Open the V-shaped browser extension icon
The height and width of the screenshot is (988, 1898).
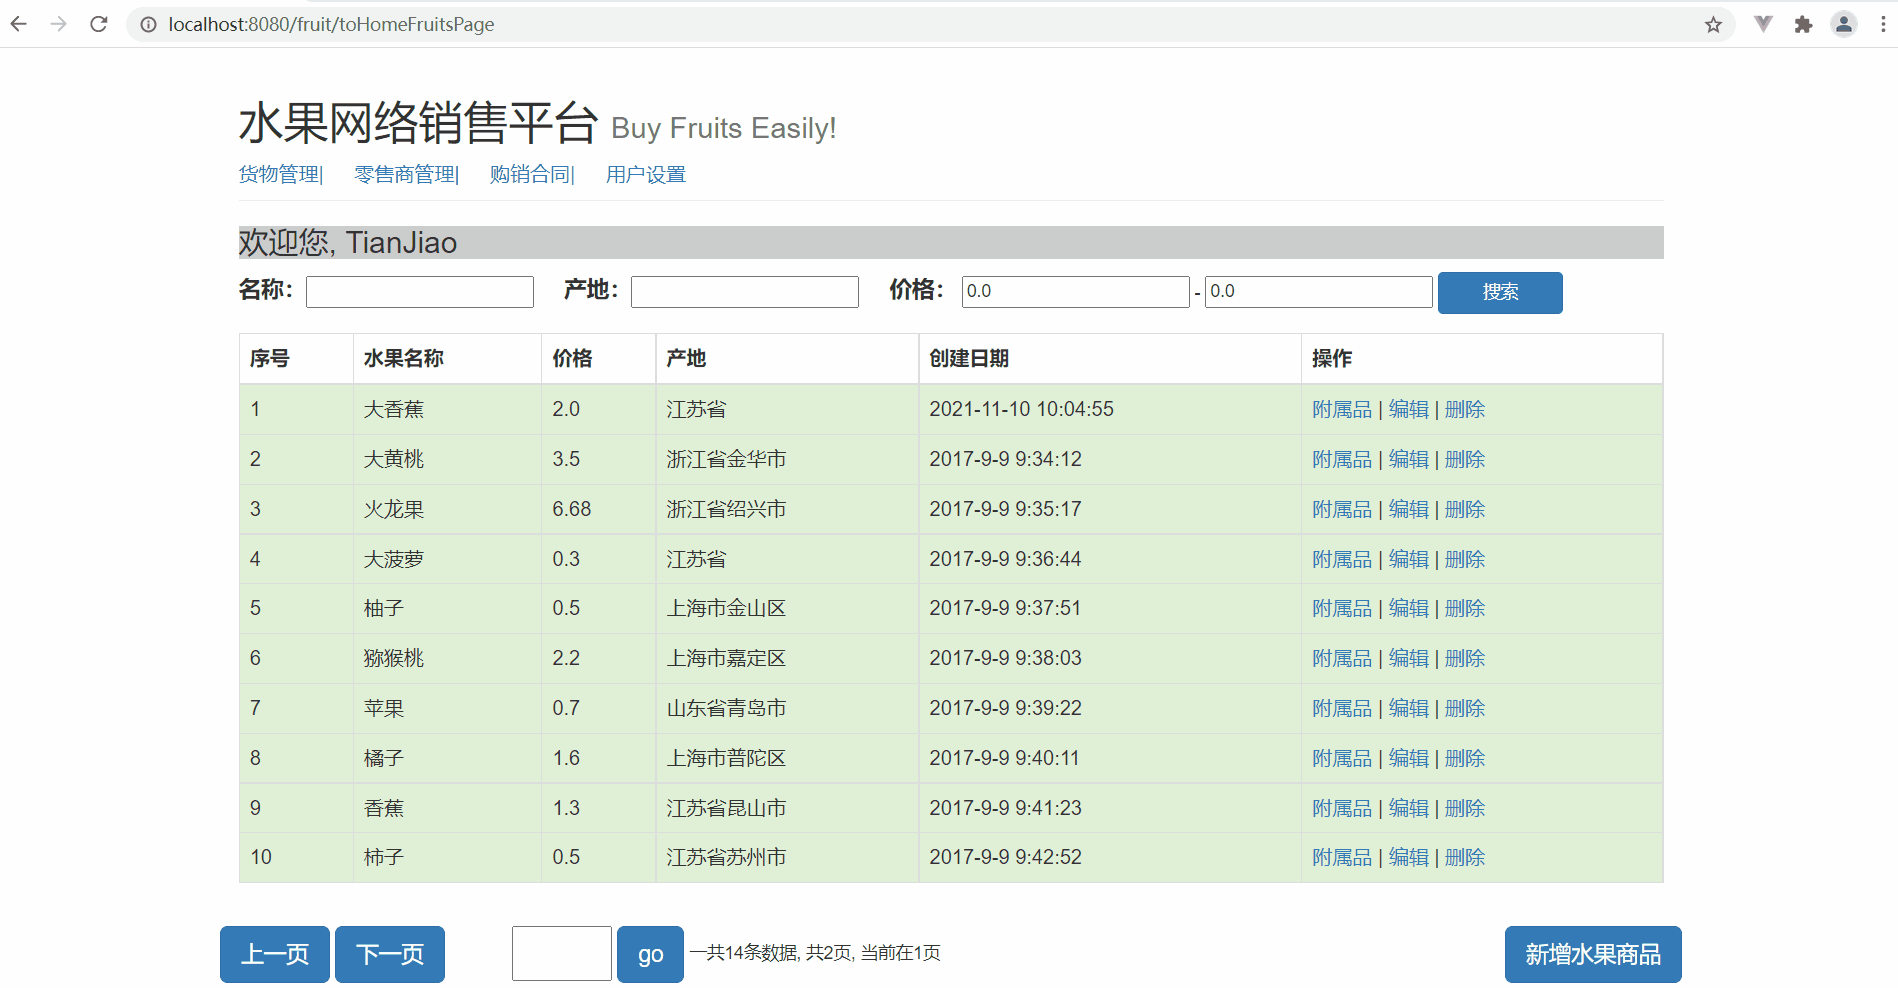click(1763, 24)
